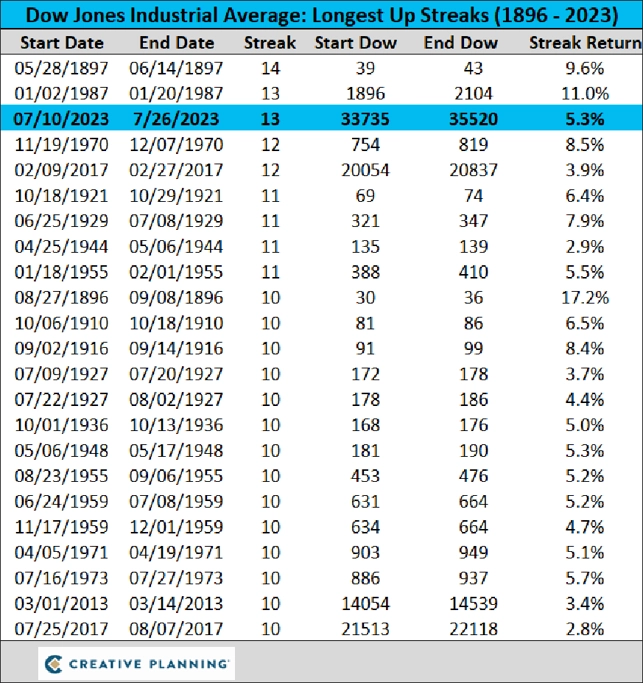This screenshot has height=683, width=643.
Task: Select the End Date column header
Action: tap(176, 43)
